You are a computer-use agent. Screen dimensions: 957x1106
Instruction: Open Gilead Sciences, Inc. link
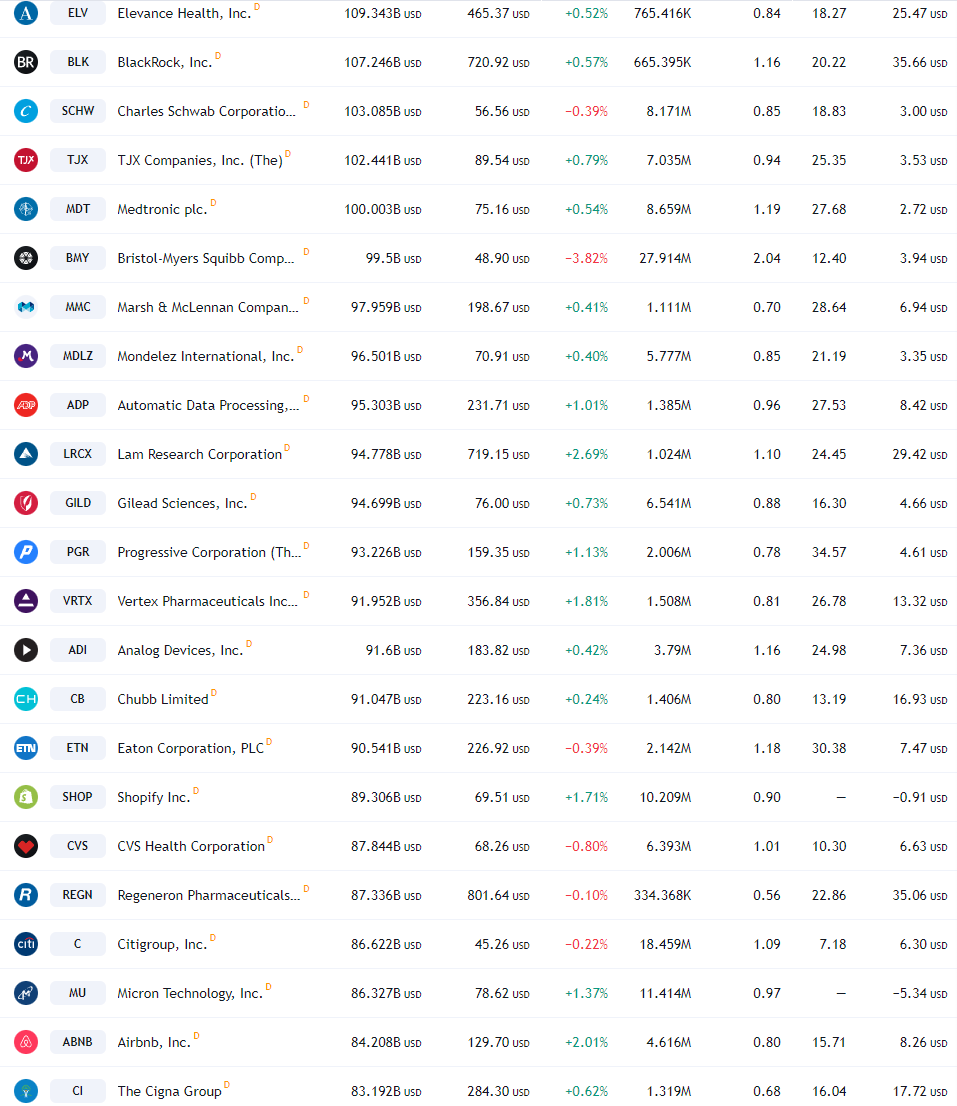(182, 504)
